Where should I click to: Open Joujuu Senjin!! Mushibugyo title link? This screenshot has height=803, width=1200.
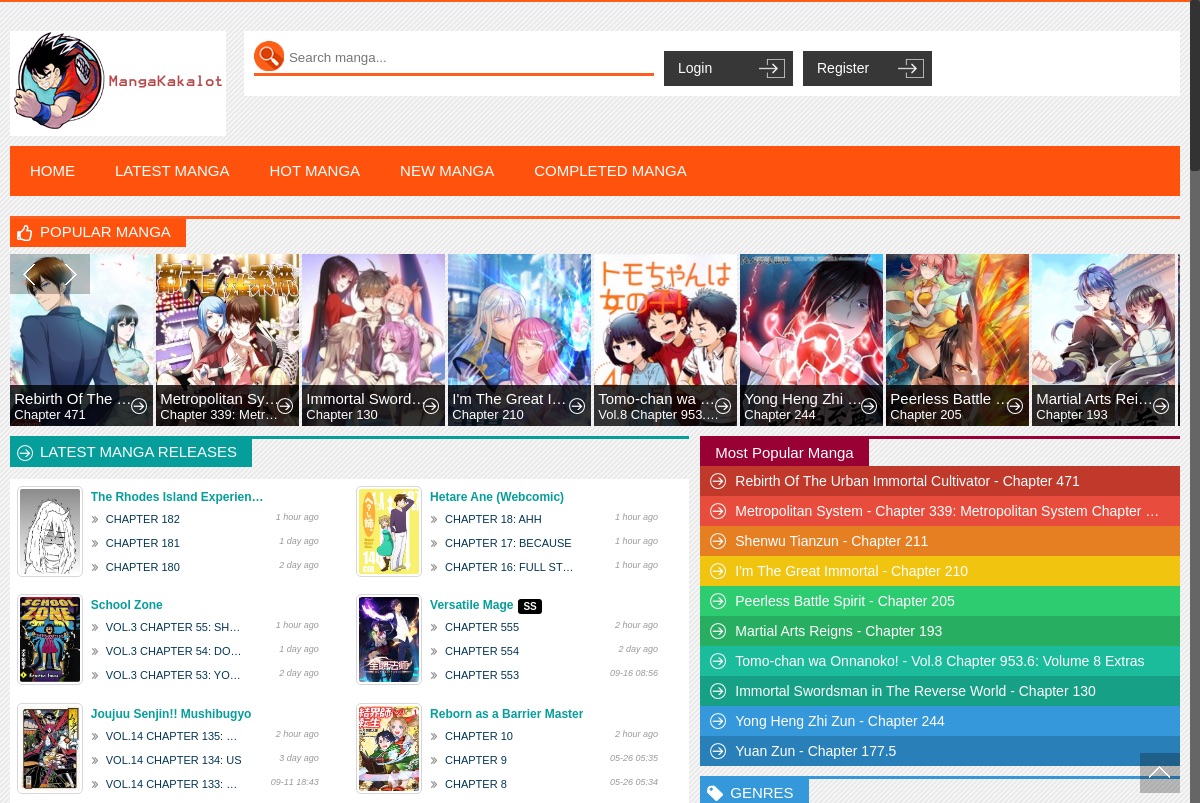(x=171, y=714)
